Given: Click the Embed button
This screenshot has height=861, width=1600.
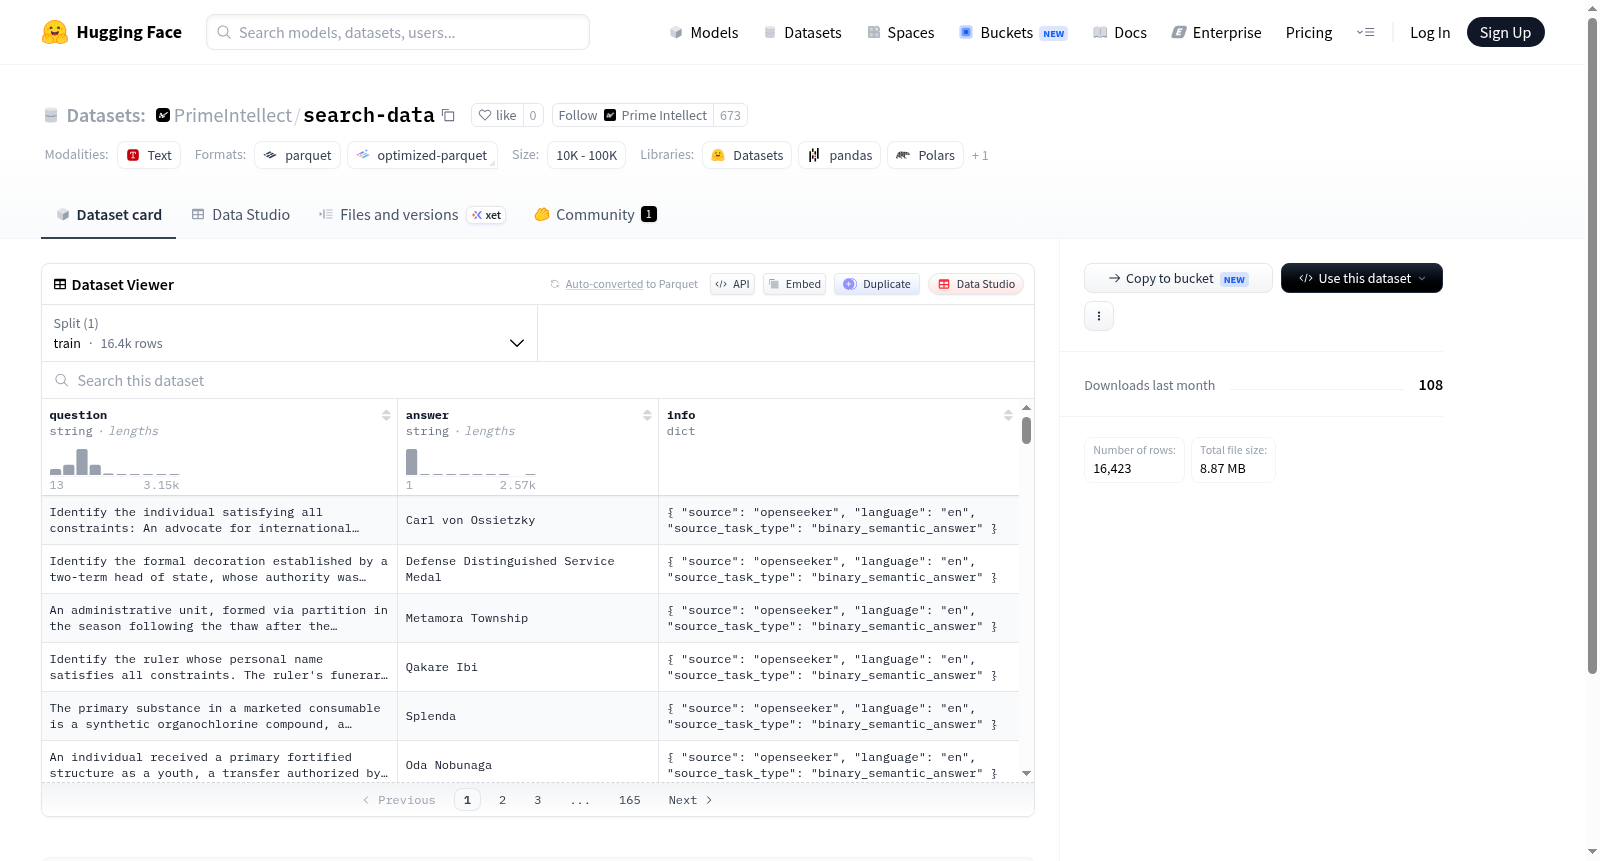Looking at the screenshot, I should [x=794, y=284].
